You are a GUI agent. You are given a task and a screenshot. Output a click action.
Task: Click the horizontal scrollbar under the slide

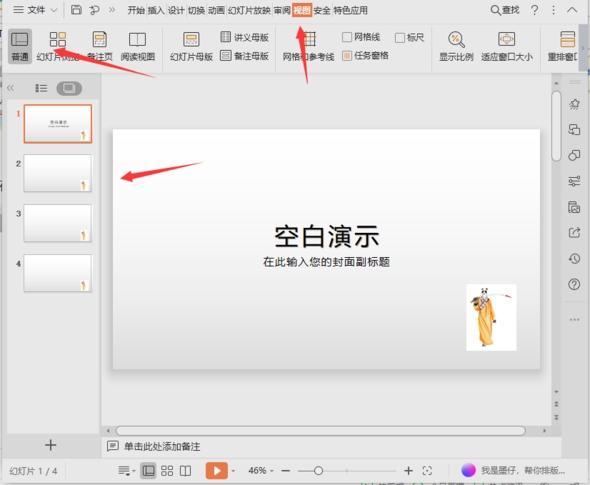320,430
